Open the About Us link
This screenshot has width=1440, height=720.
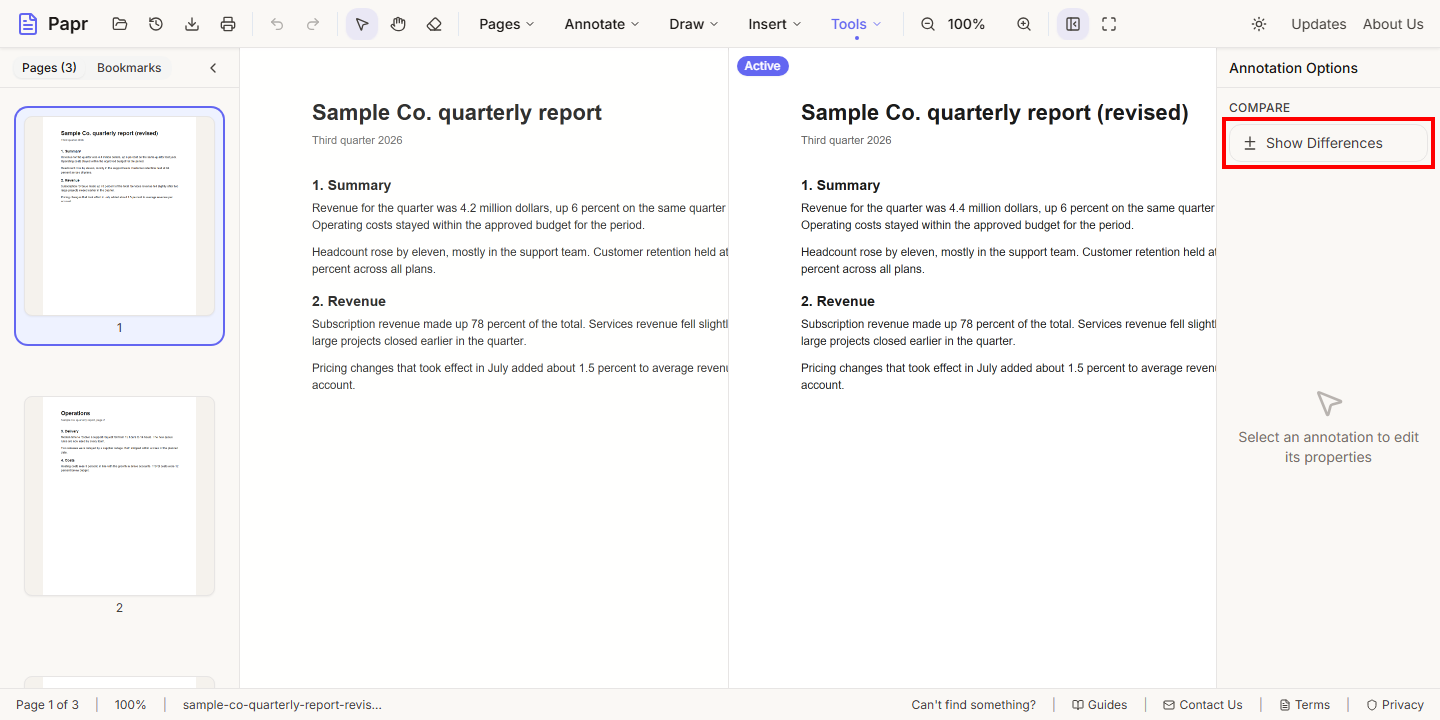click(1393, 24)
